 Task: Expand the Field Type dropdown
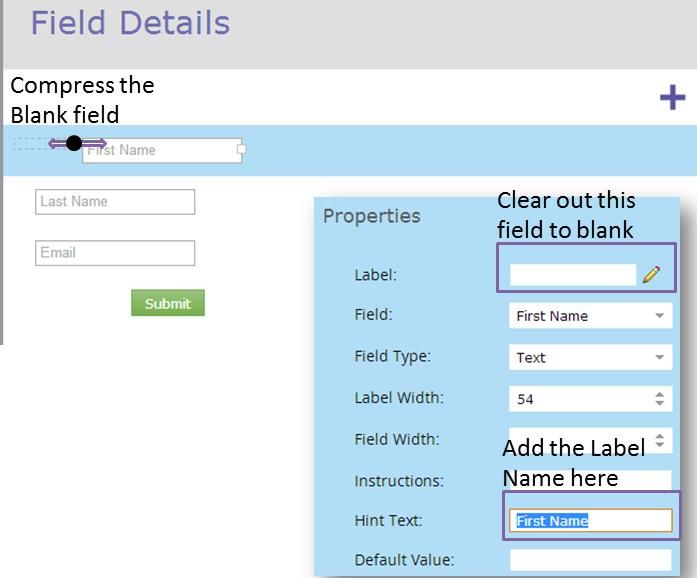pos(590,357)
